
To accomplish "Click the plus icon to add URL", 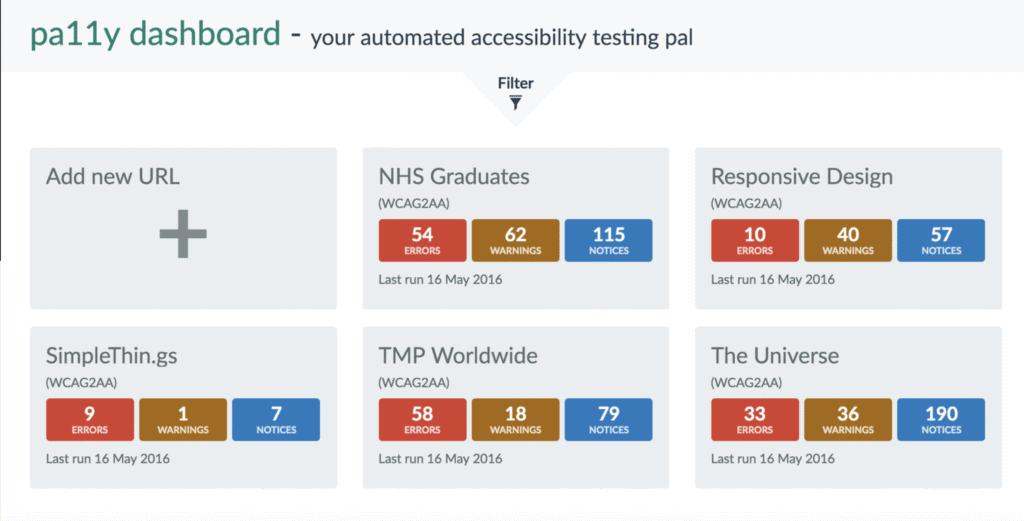I will tap(183, 234).
